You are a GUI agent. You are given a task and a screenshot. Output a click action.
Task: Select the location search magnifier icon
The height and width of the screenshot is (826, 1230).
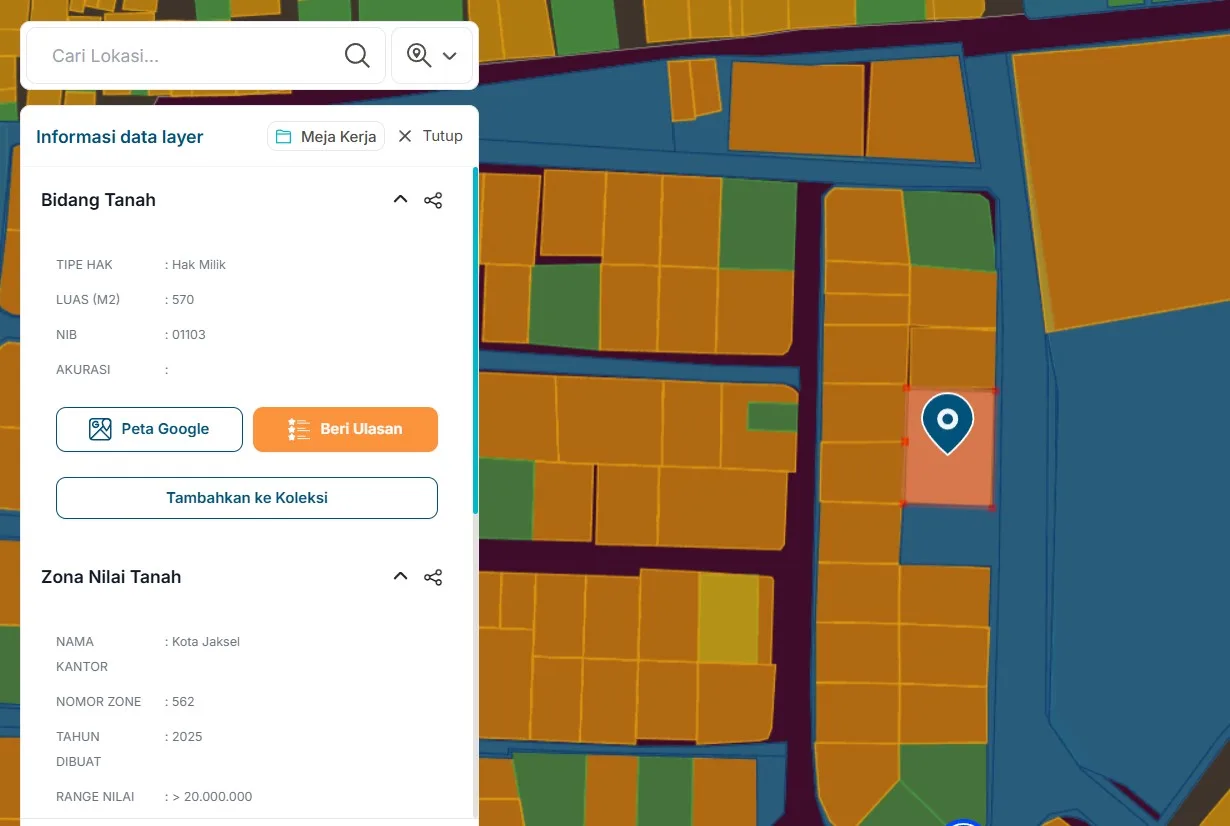tap(357, 55)
